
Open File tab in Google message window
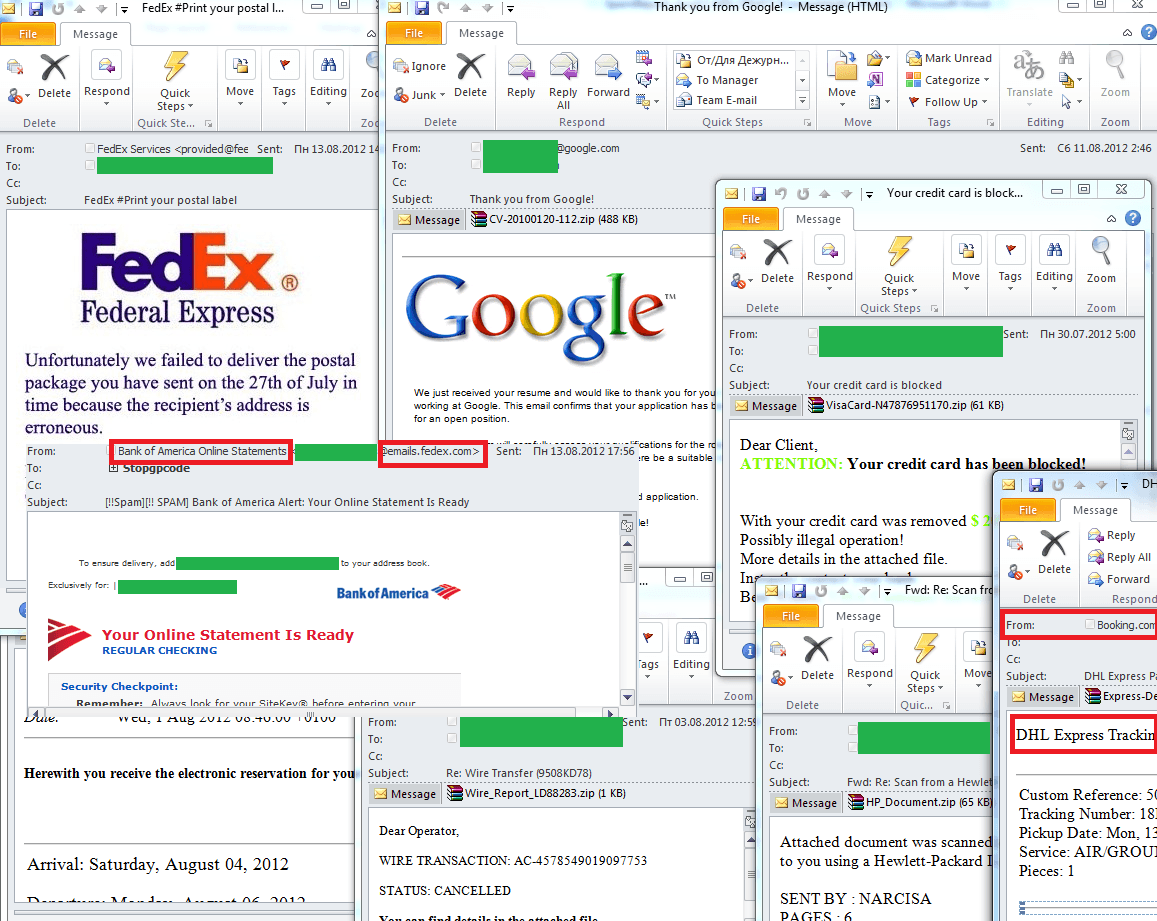[x=414, y=33]
